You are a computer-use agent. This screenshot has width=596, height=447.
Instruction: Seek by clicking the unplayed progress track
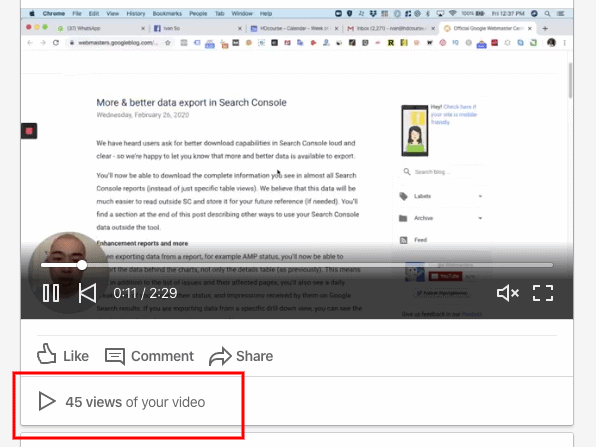click(319, 265)
